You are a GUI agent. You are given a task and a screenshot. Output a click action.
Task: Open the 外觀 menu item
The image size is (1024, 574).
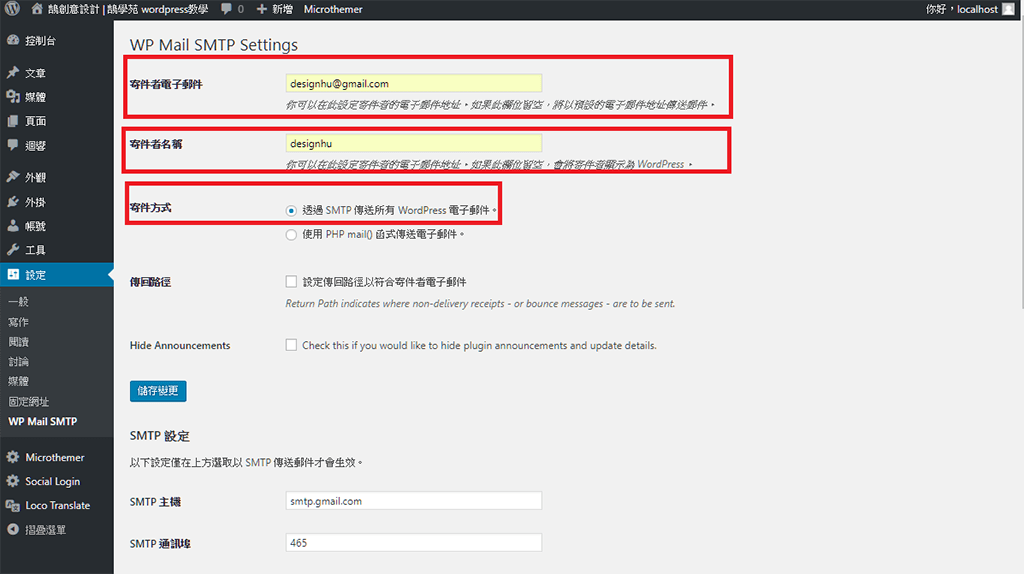[57, 178]
